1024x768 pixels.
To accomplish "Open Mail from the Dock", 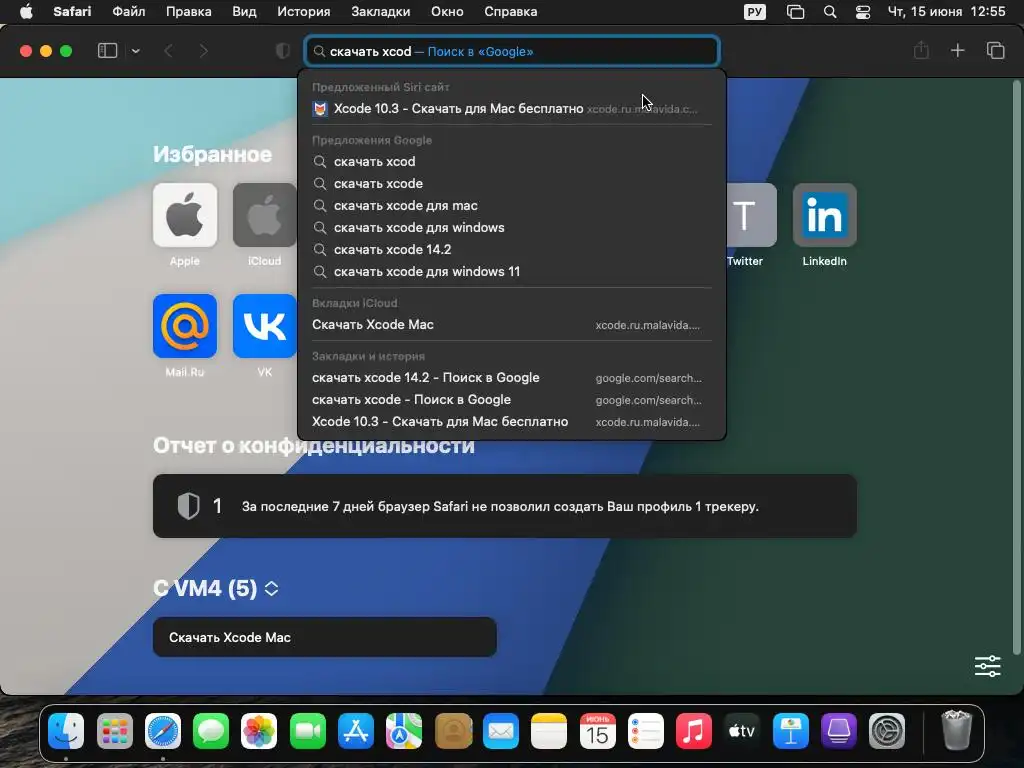I will pyautogui.click(x=501, y=731).
